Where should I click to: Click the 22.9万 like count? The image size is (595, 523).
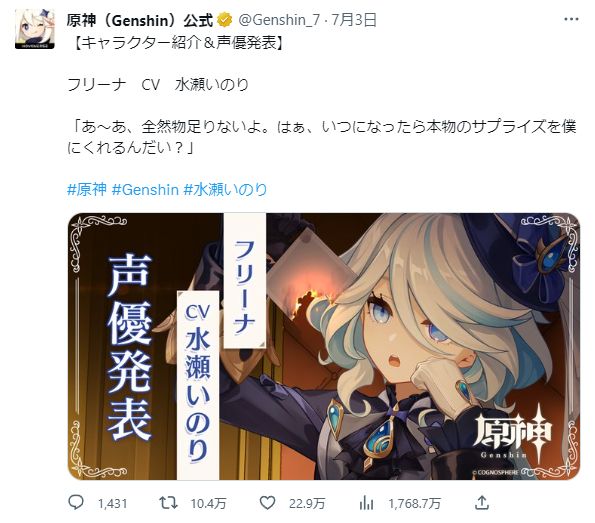click(x=307, y=504)
